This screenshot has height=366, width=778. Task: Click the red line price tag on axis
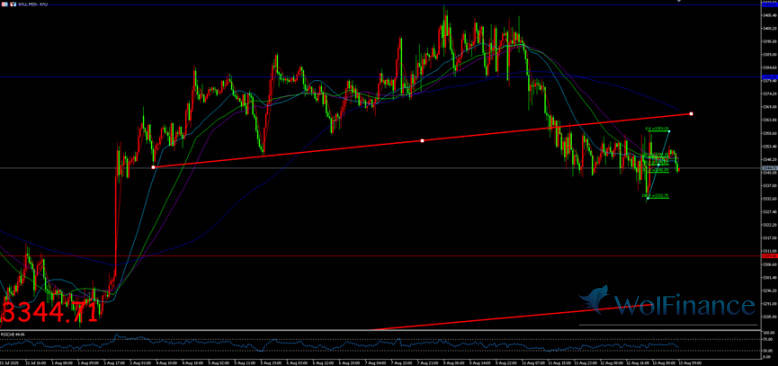pos(769,256)
